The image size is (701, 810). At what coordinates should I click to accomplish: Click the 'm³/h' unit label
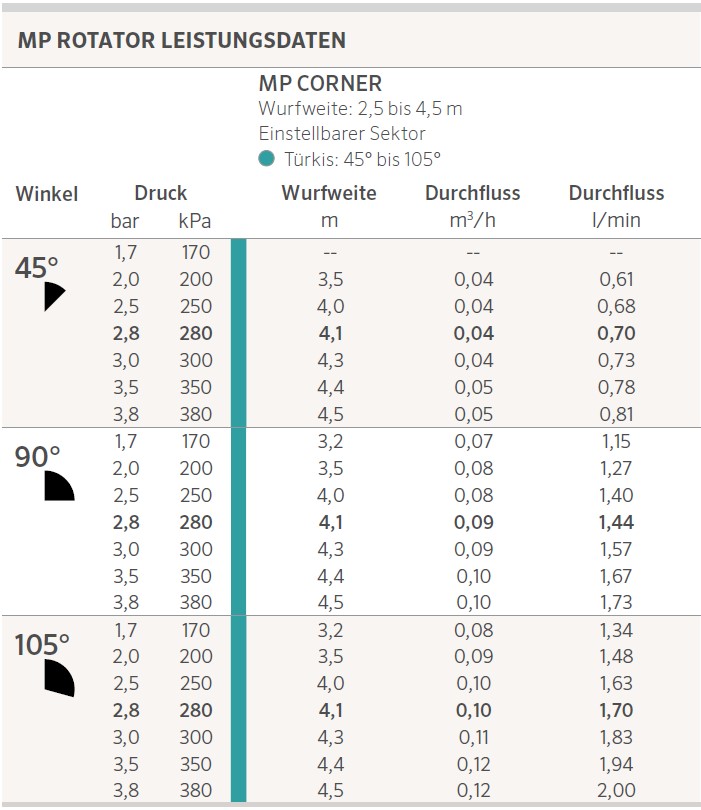pyautogui.click(x=473, y=220)
